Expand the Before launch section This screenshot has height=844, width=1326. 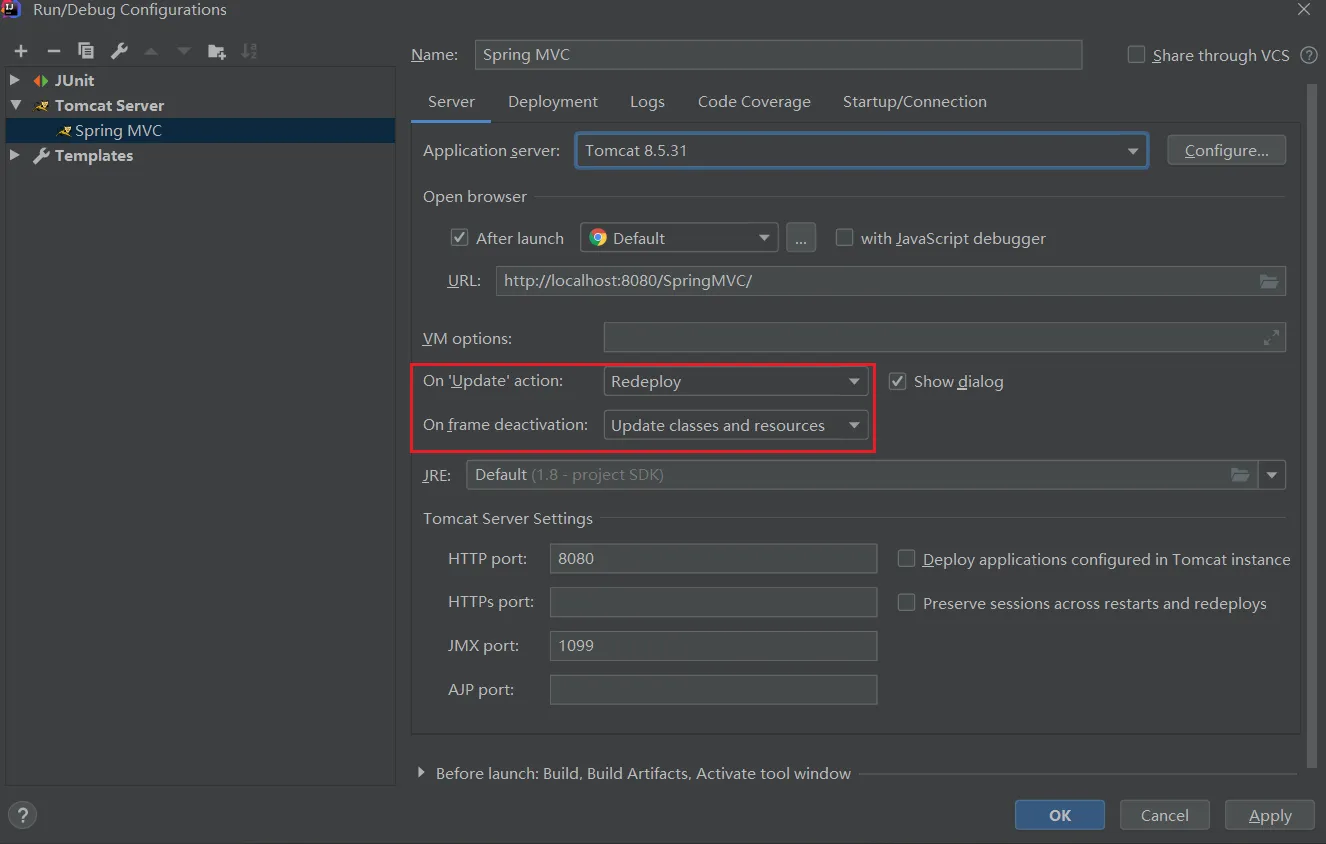(422, 773)
